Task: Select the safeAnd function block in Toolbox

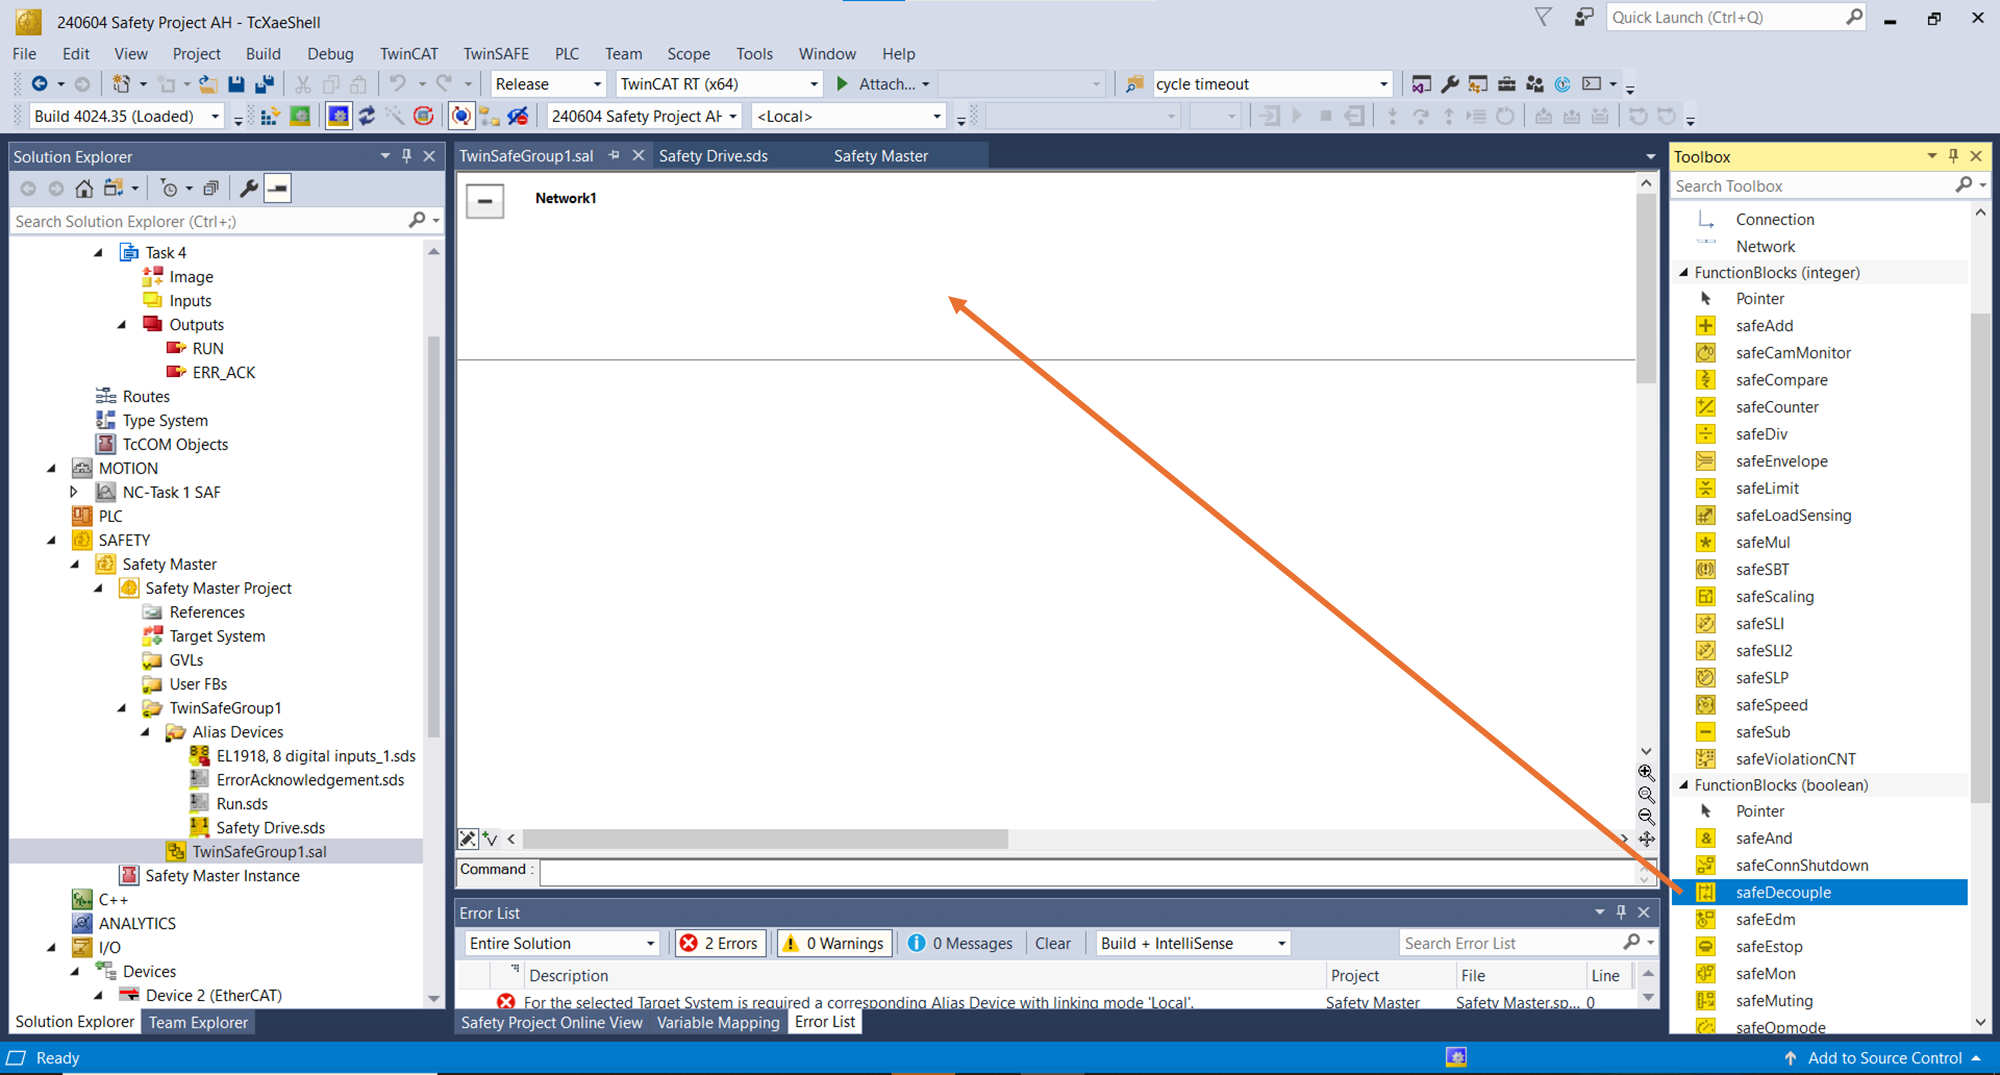Action: [1763, 838]
